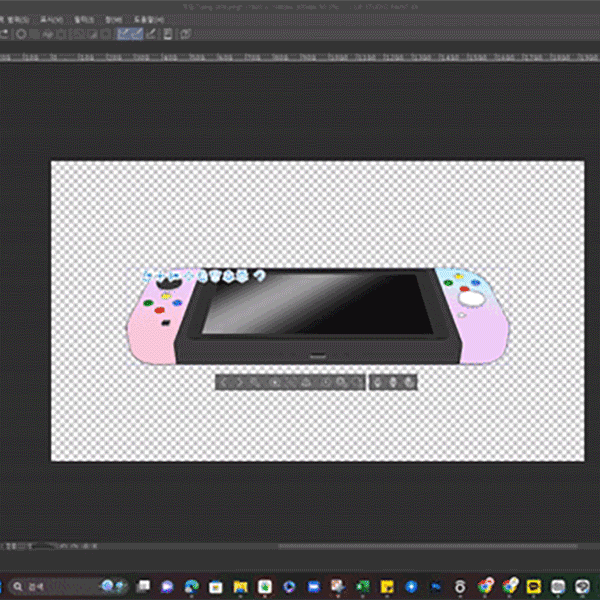Select the sixth manipulator icon, a rotation cube
The width and height of the screenshot is (600, 600).
point(215,276)
